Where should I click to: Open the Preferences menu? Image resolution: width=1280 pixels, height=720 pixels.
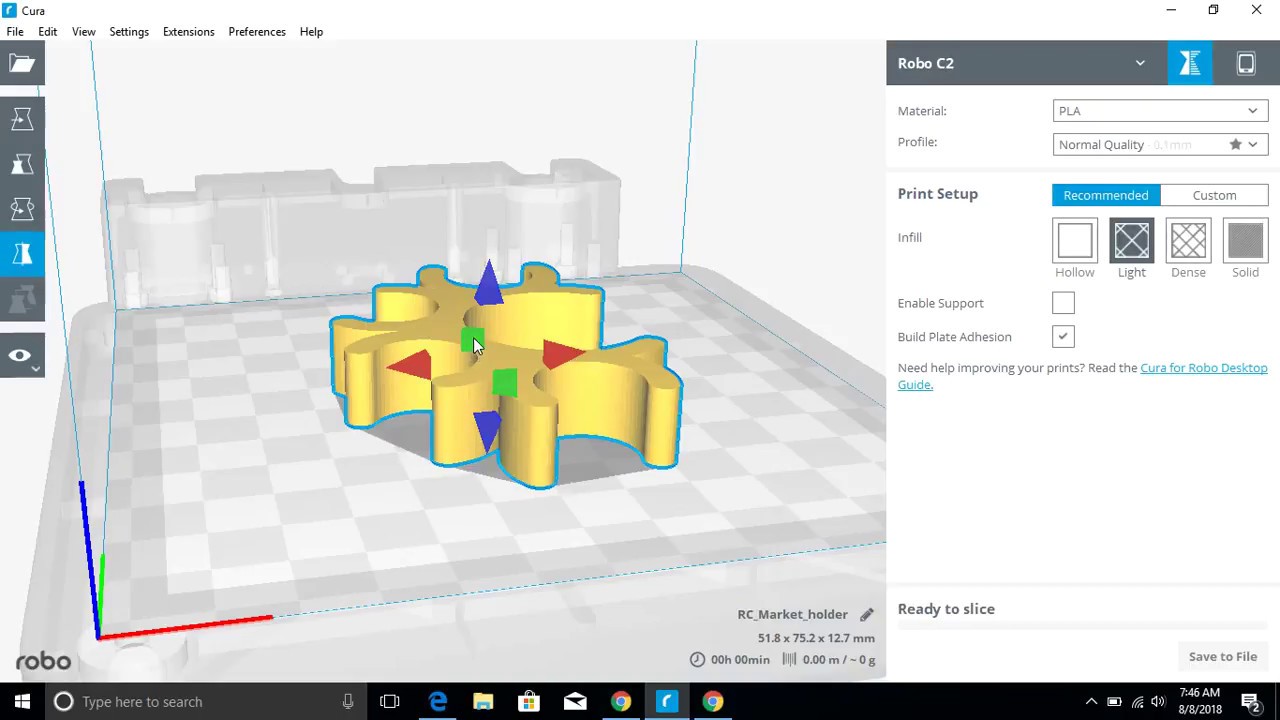[x=257, y=31]
